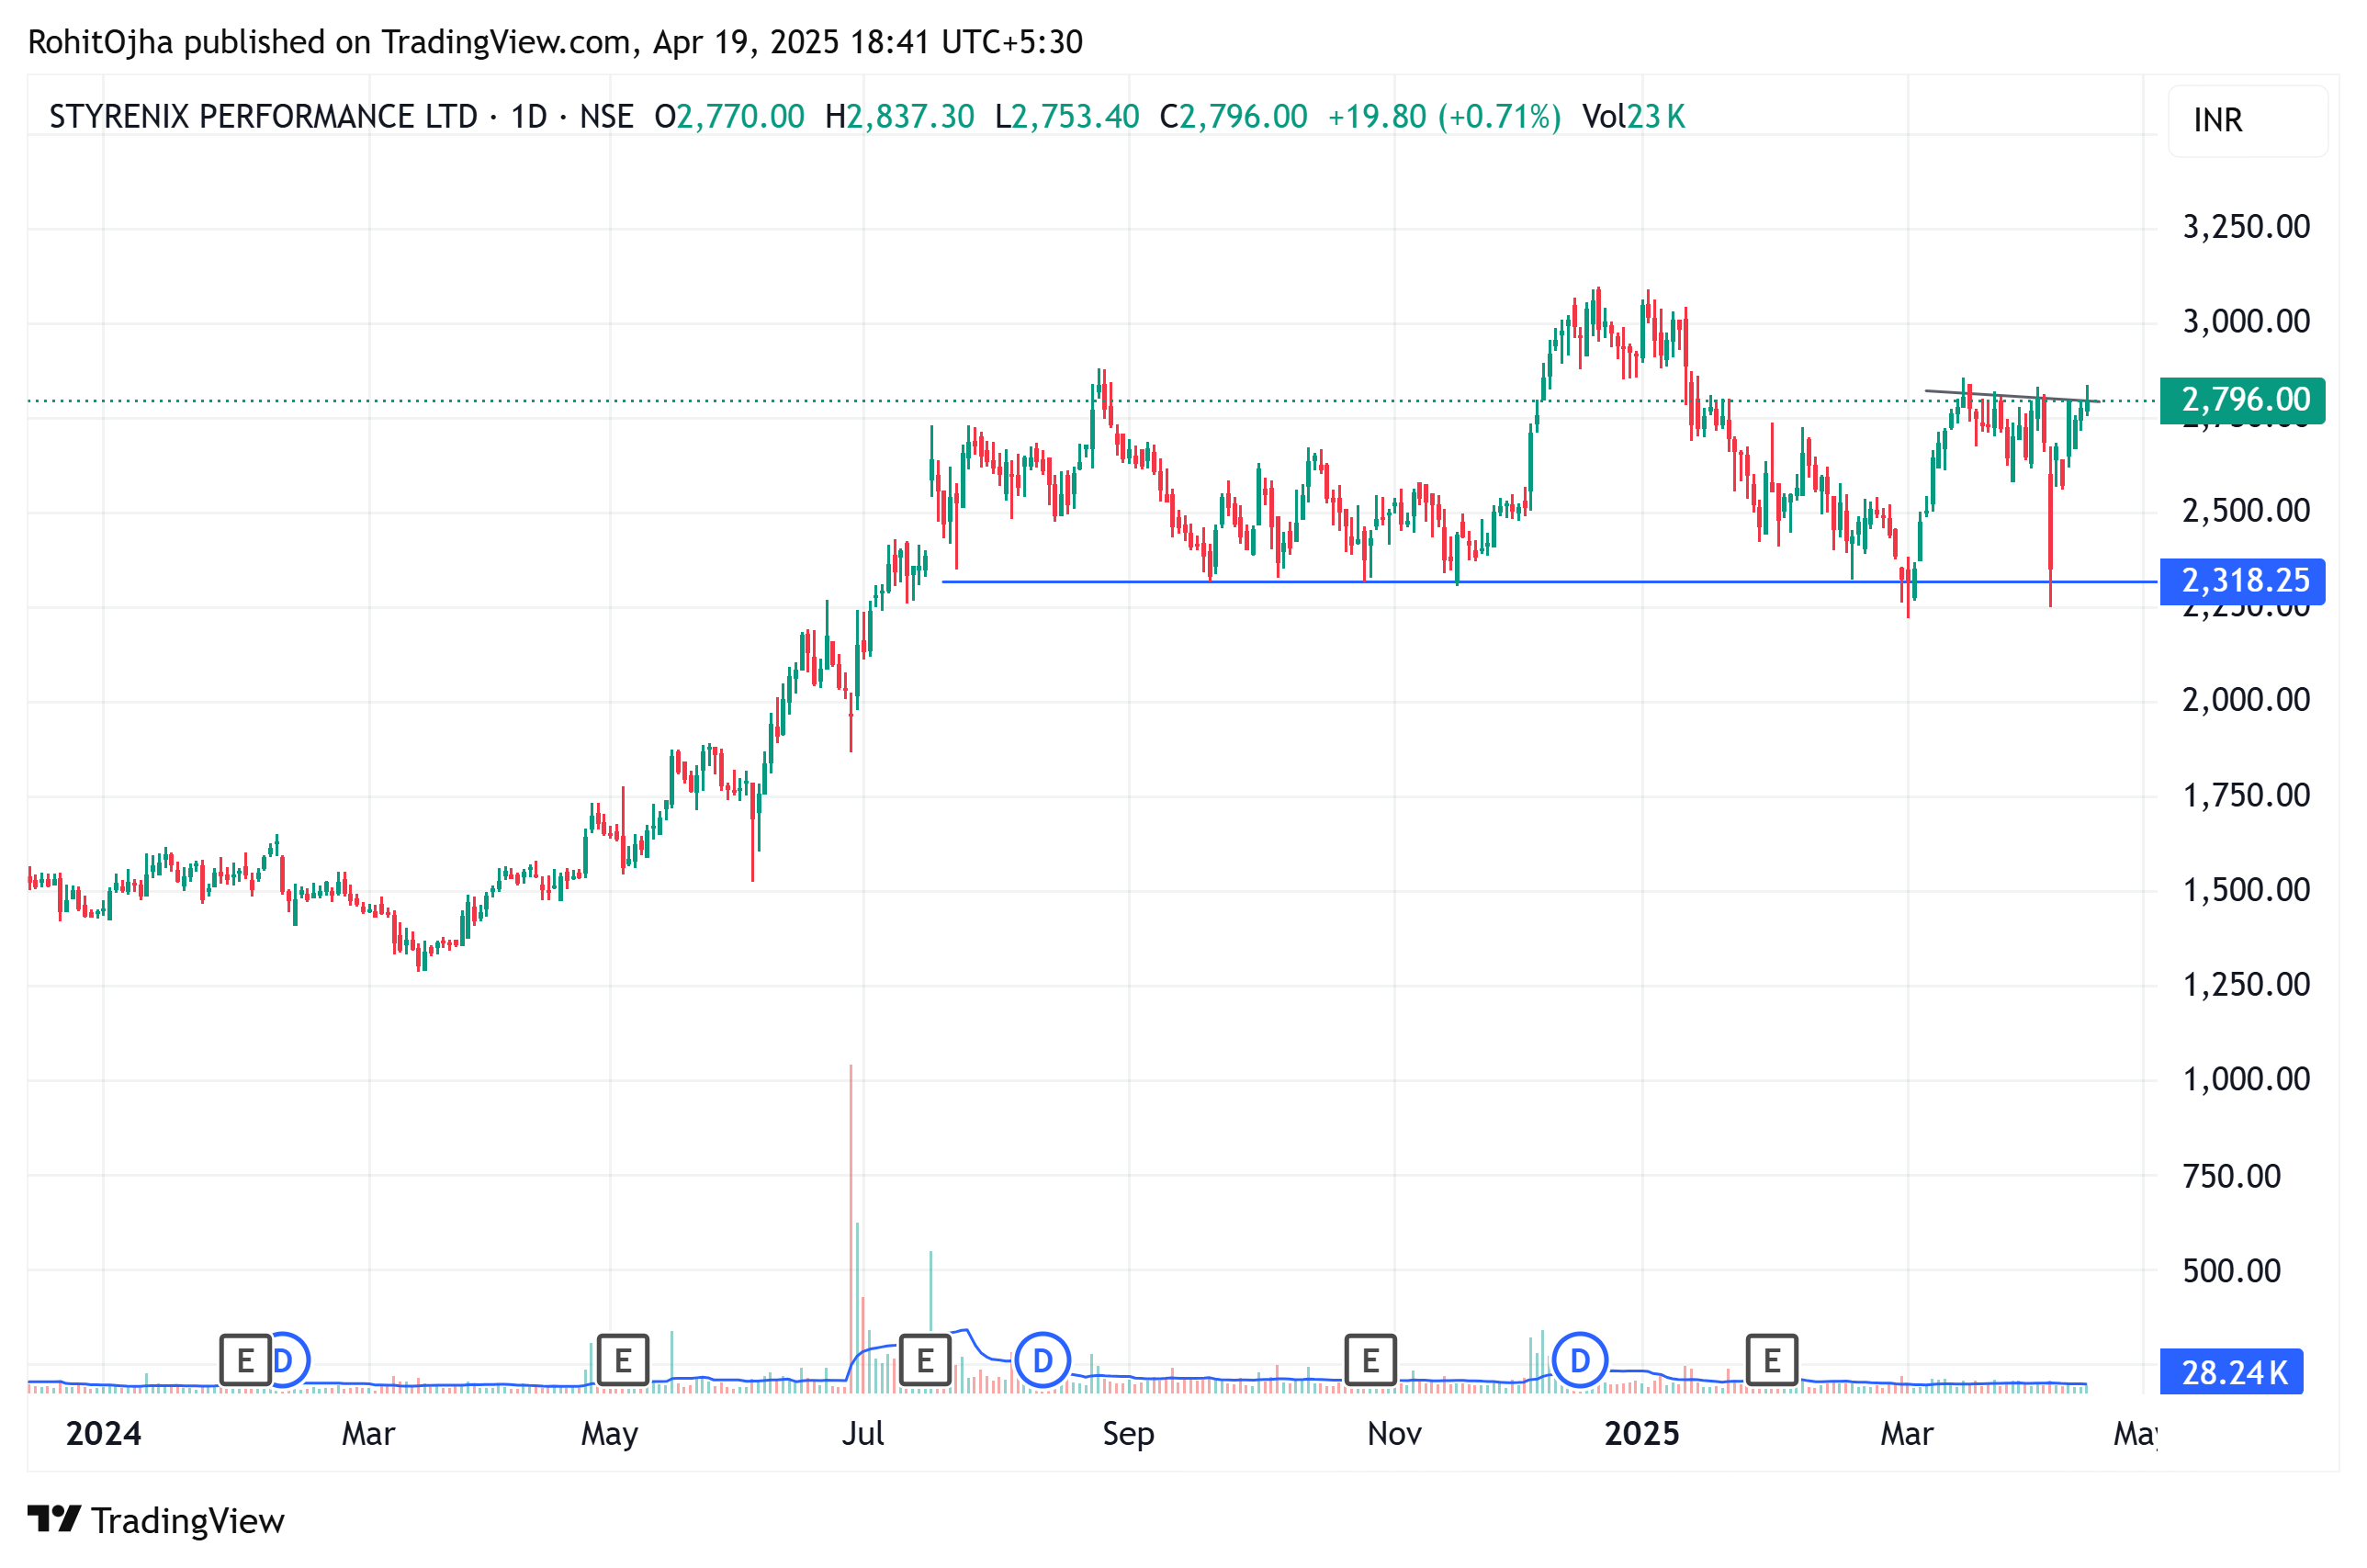The width and height of the screenshot is (2367, 1568).
Task: Click the Mar label following 2024
Action: click(368, 1434)
